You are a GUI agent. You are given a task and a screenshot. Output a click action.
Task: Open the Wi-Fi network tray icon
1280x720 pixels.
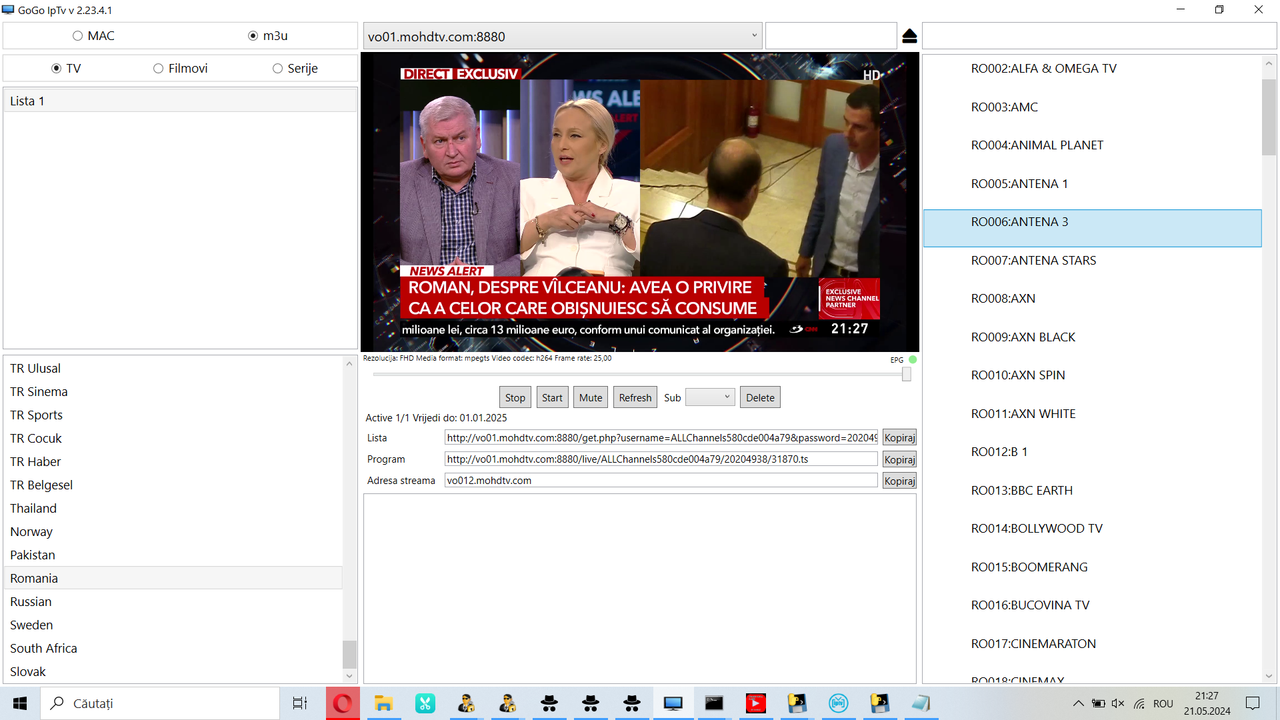1139,704
